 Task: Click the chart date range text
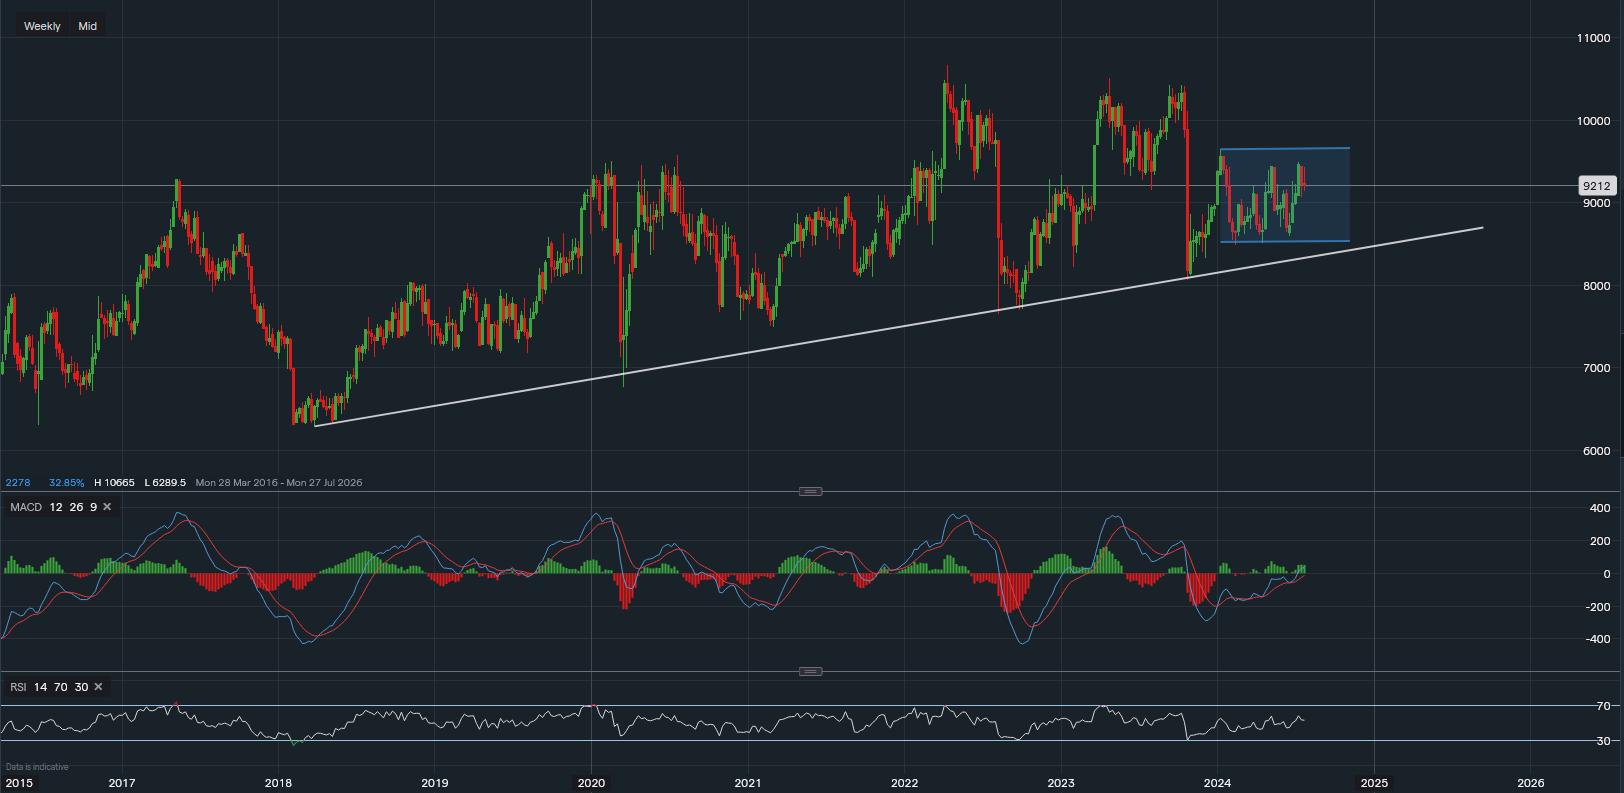tap(278, 482)
